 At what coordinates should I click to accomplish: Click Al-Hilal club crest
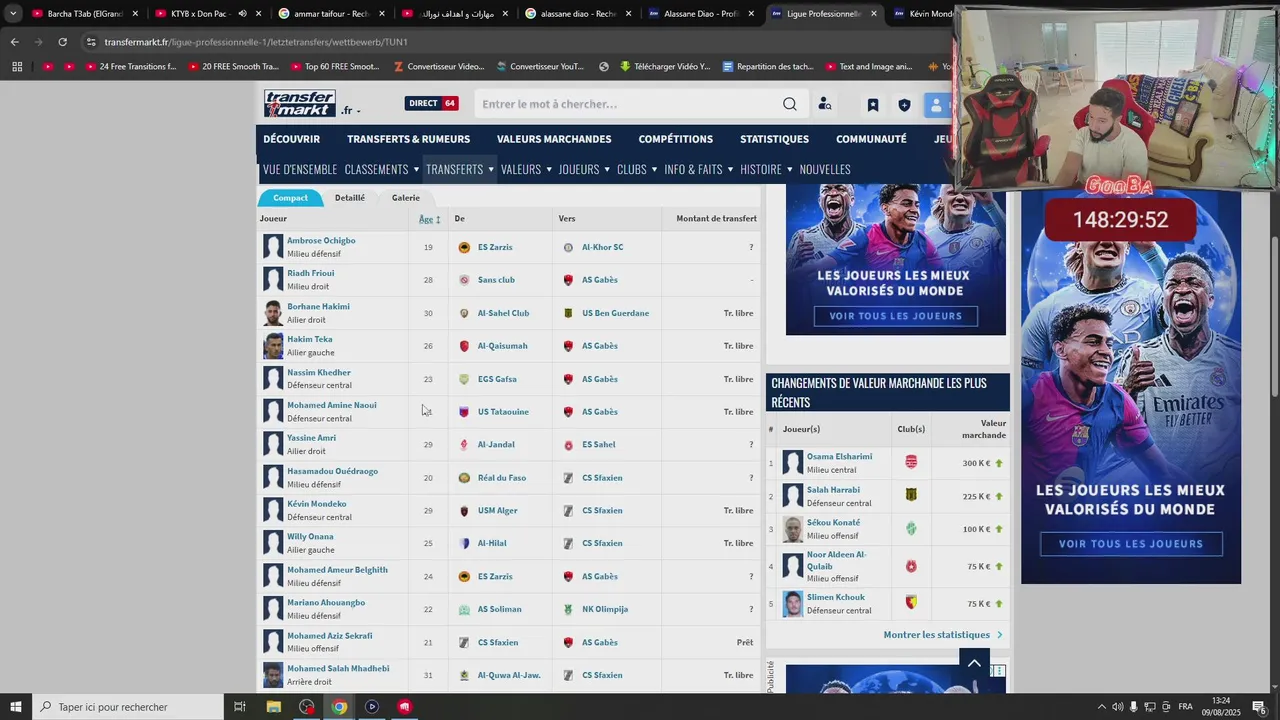pos(464,544)
